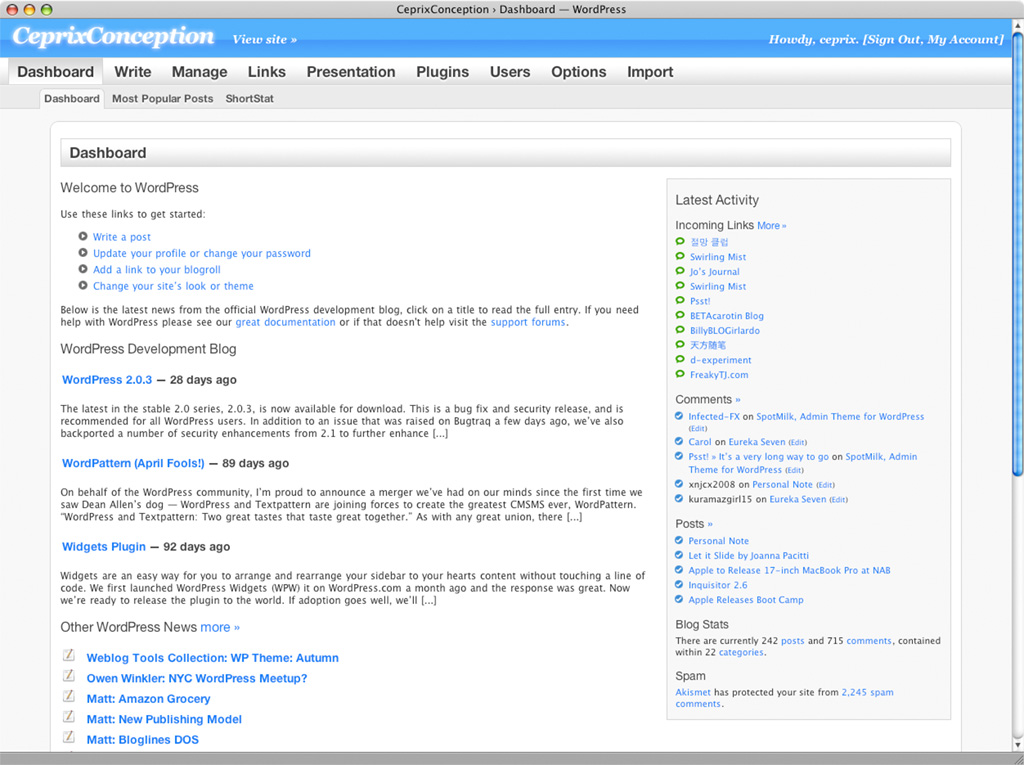Click Update your profile or change password
The image size is (1024, 765).
pyautogui.click(x=202, y=253)
